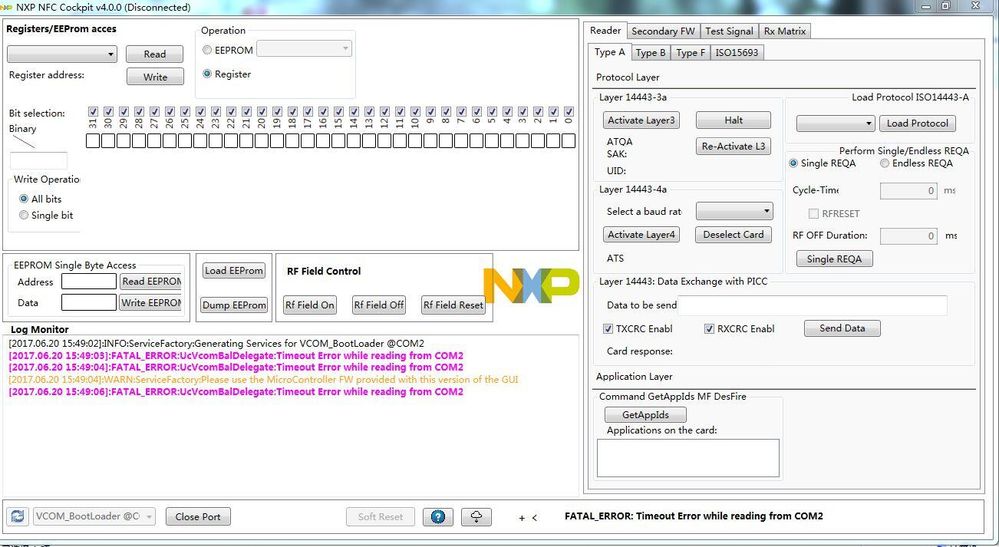Select the WARN ServiceFactory log line
Image resolution: width=999 pixels, height=547 pixels.
coord(263,380)
